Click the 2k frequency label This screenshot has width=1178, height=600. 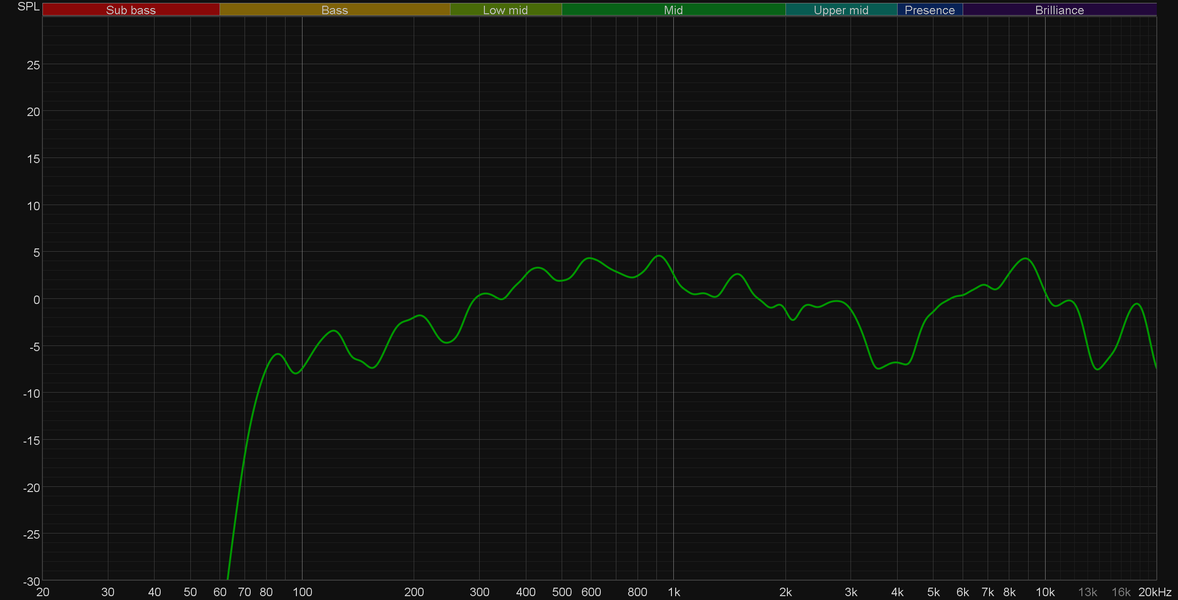[x=786, y=592]
